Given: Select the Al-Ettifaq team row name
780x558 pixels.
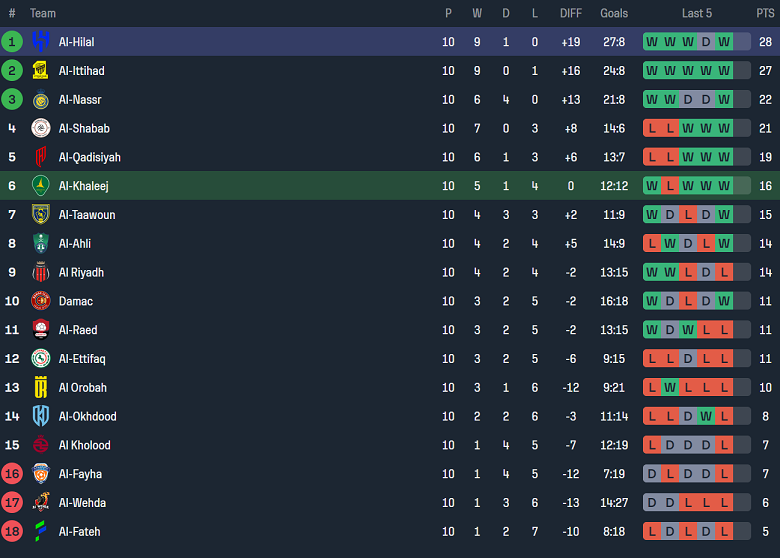Looking at the screenshot, I should [x=82, y=359].
